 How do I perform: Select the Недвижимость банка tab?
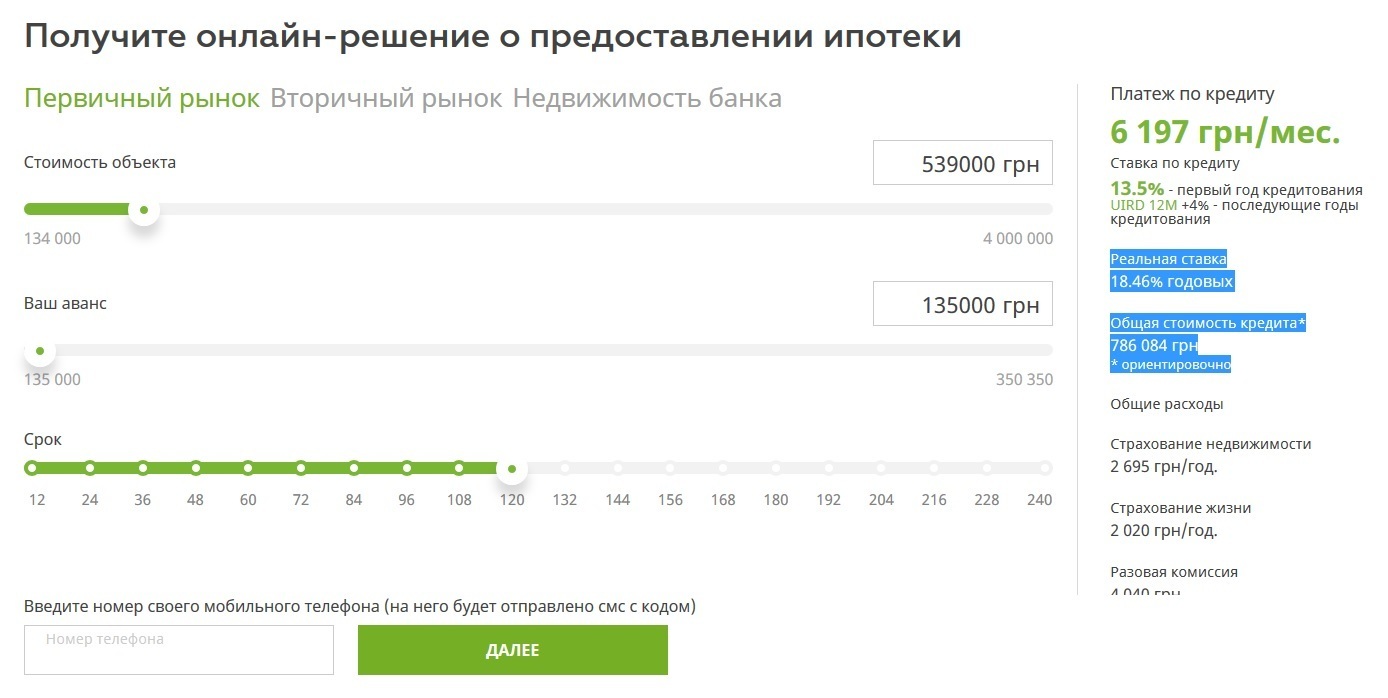coord(647,99)
